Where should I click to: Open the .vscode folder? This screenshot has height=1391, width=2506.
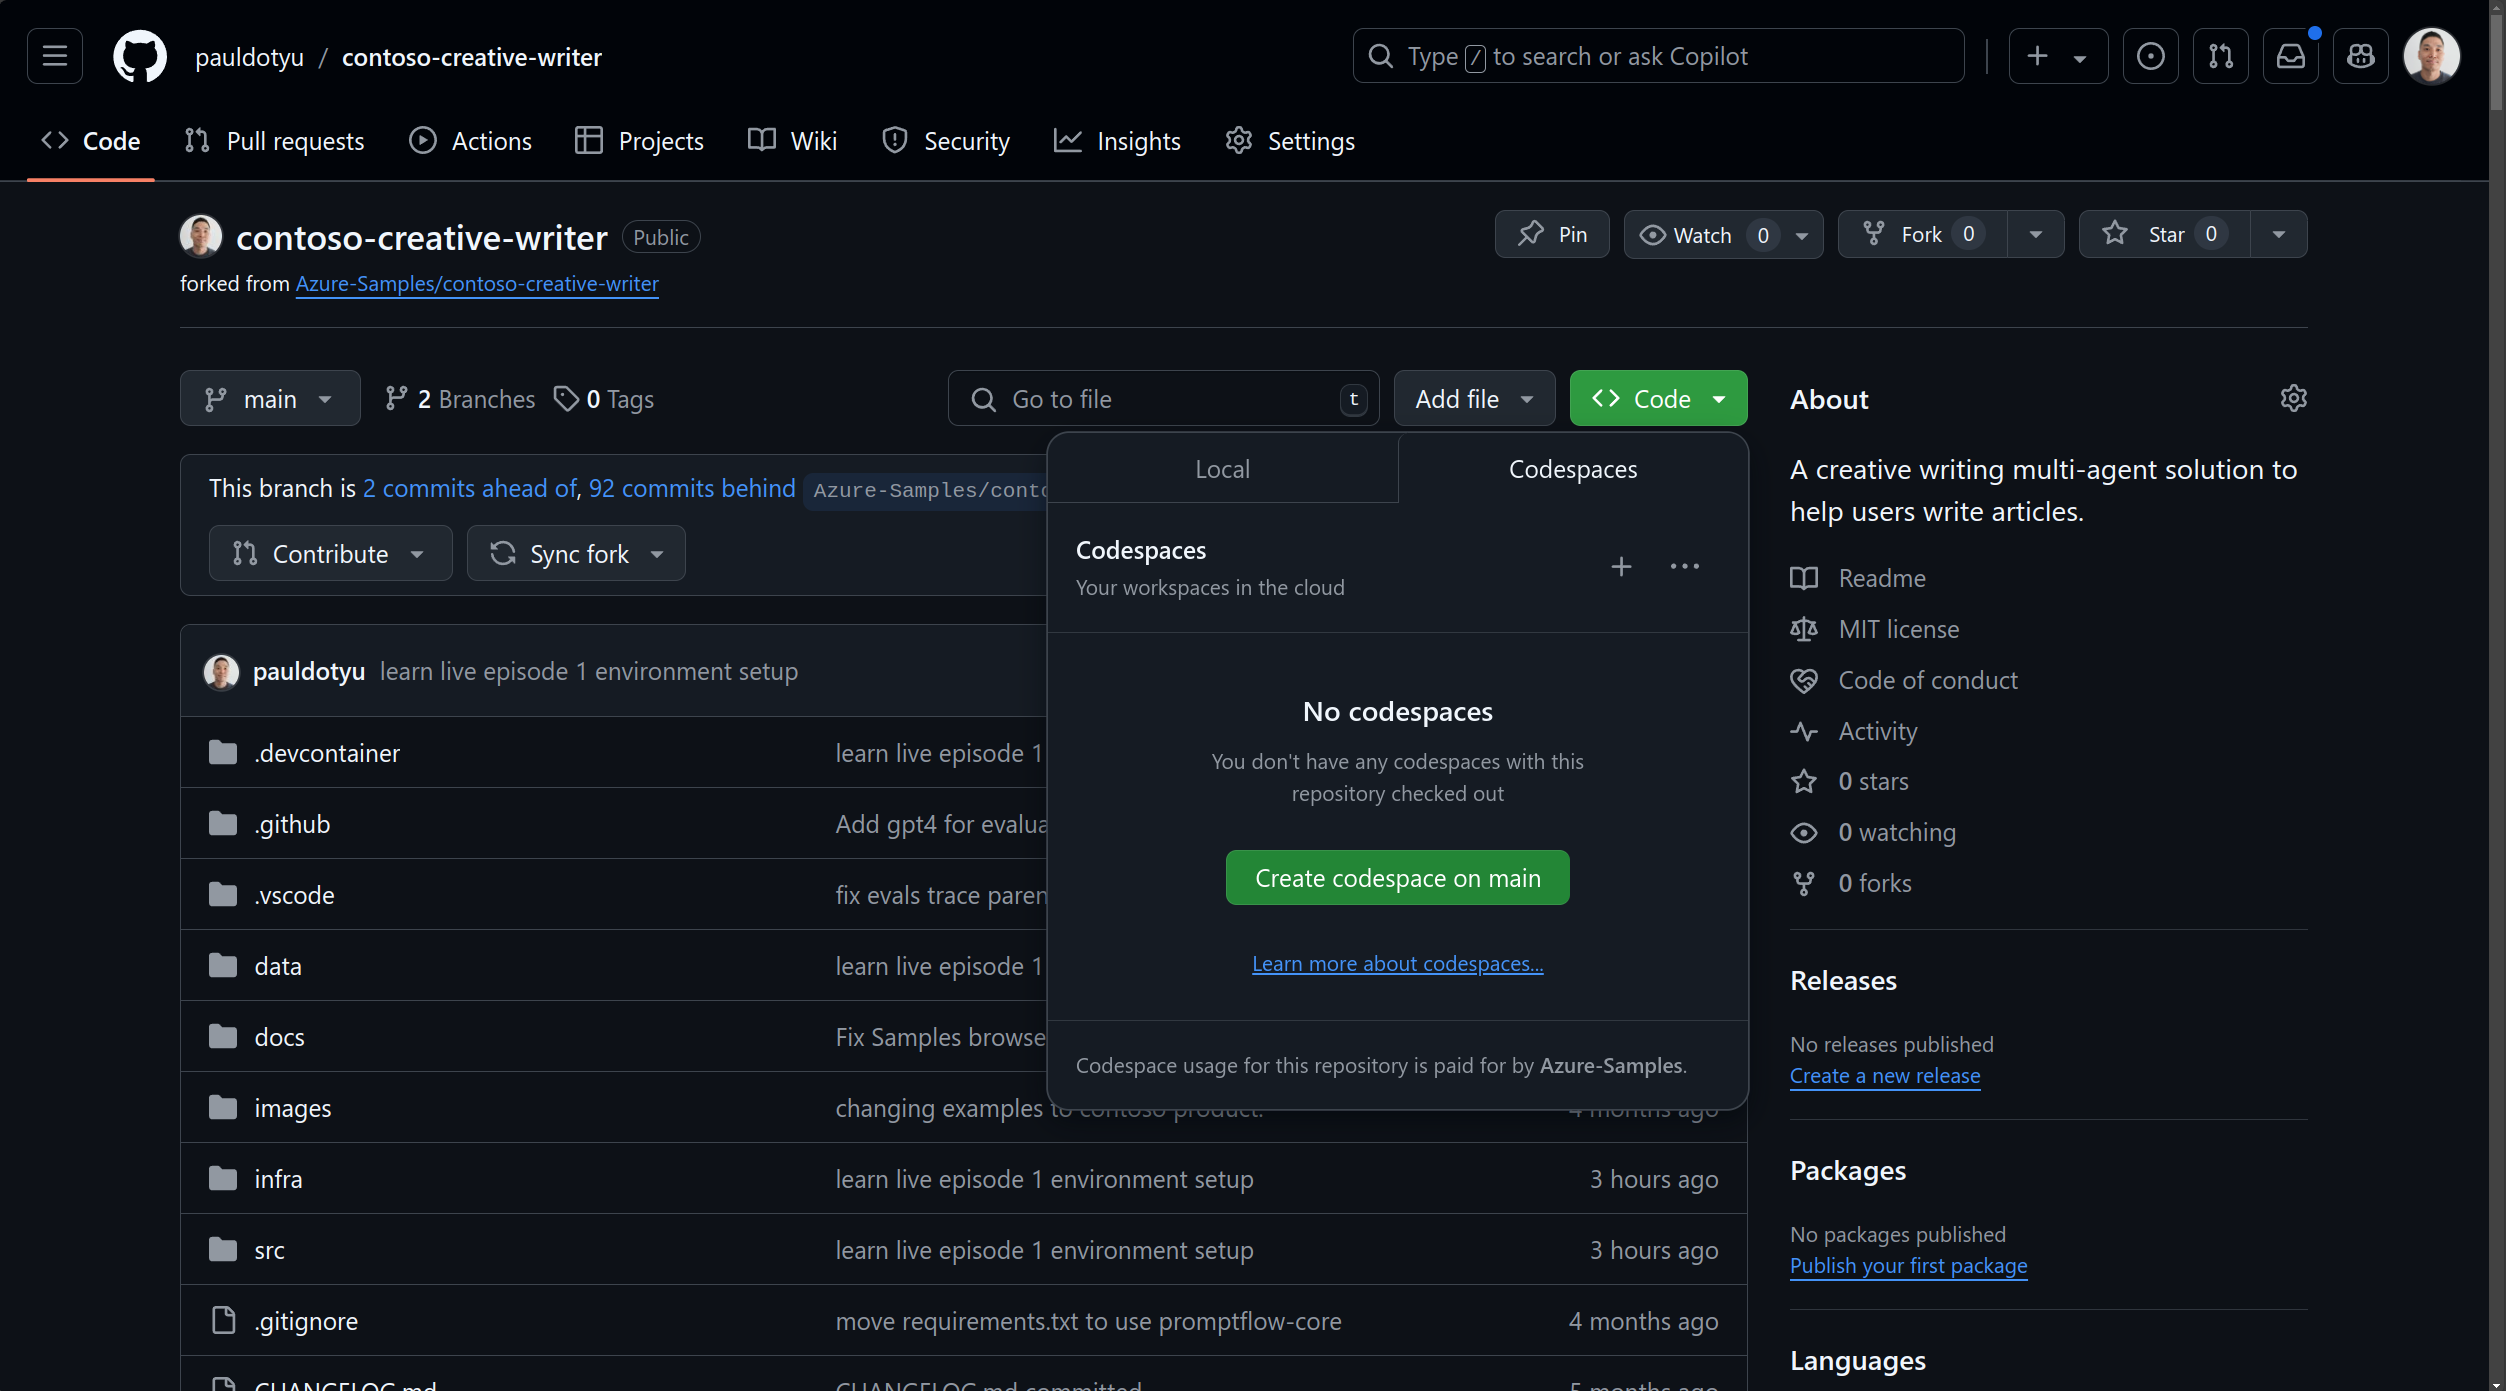(x=294, y=895)
